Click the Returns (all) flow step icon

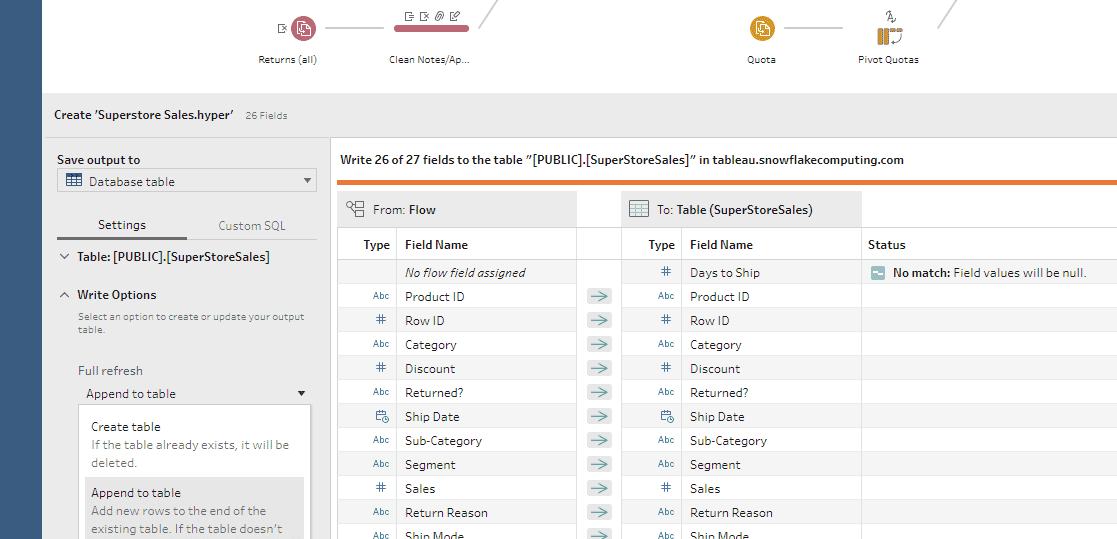pyautogui.click(x=303, y=29)
